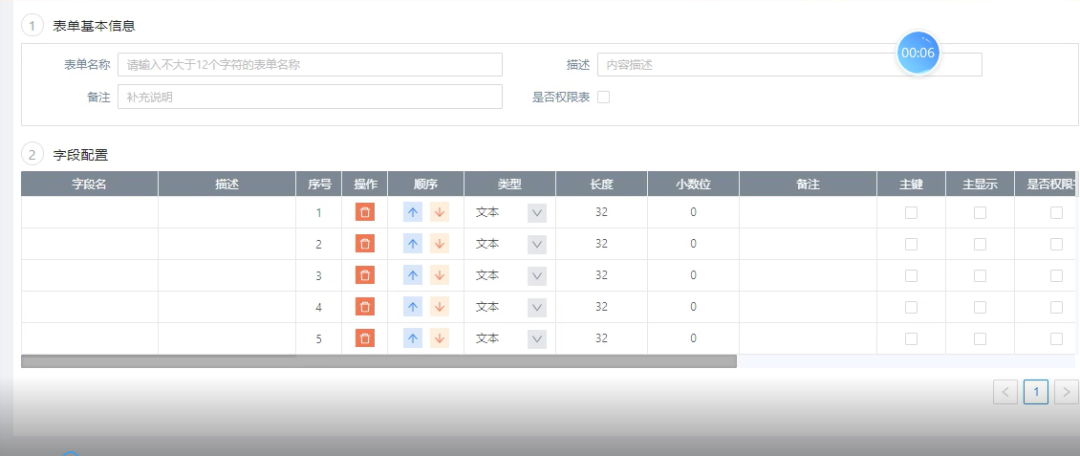Click the 描述 cell in row 4

(227, 307)
